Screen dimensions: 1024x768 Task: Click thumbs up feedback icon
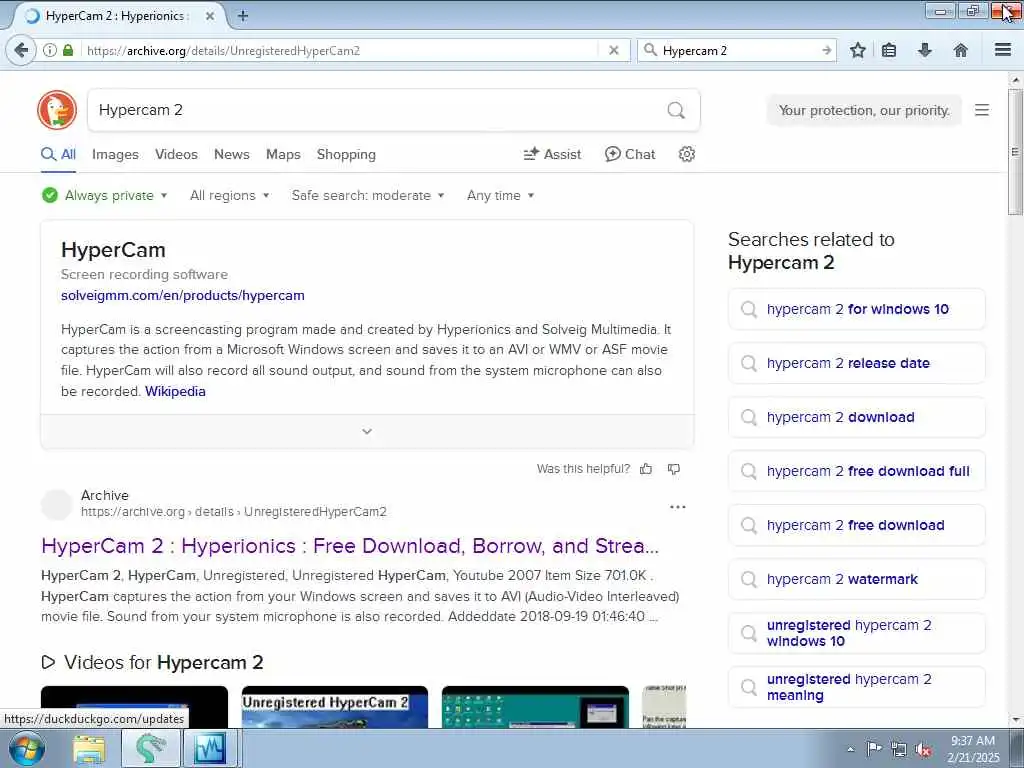coord(646,469)
